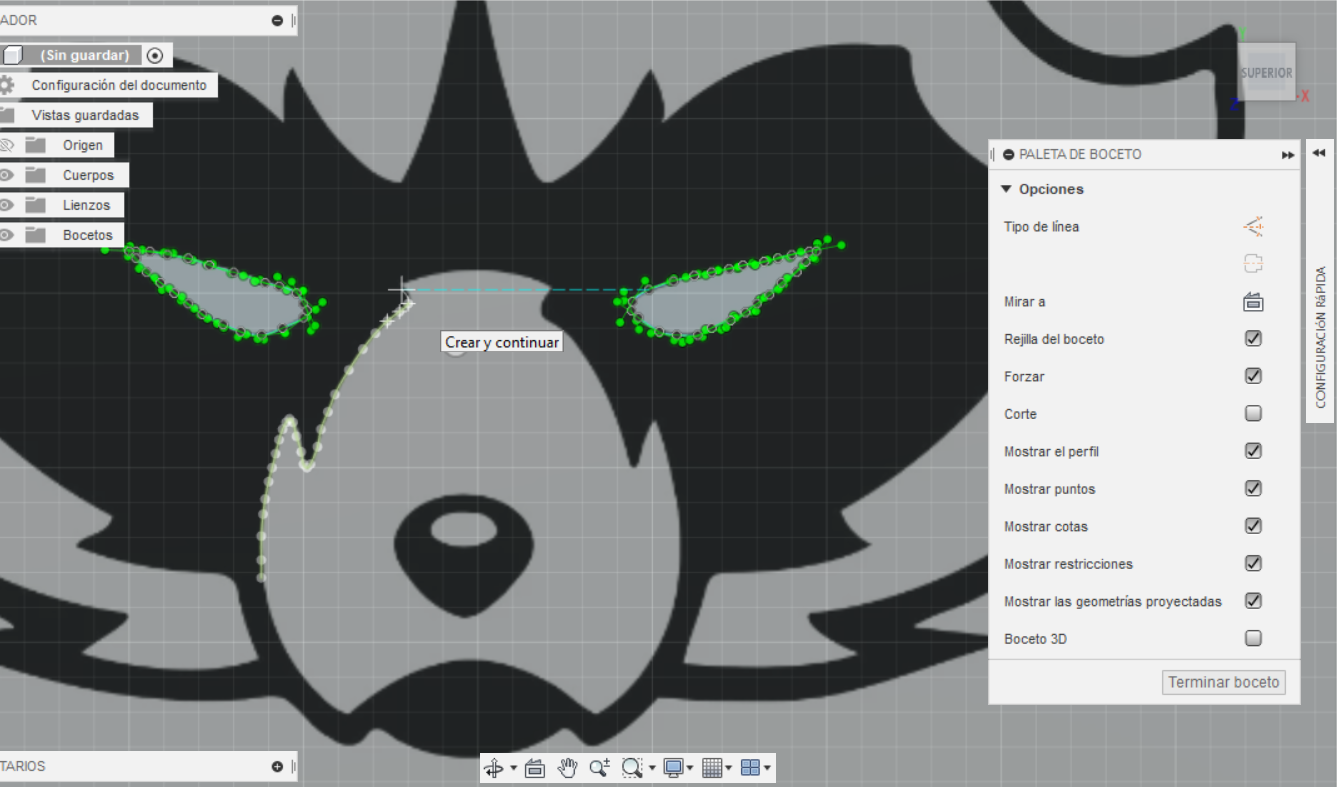Toggle the Rejilla del boceto checkbox
Viewport: 1337px width, 787px height.
tap(1253, 339)
